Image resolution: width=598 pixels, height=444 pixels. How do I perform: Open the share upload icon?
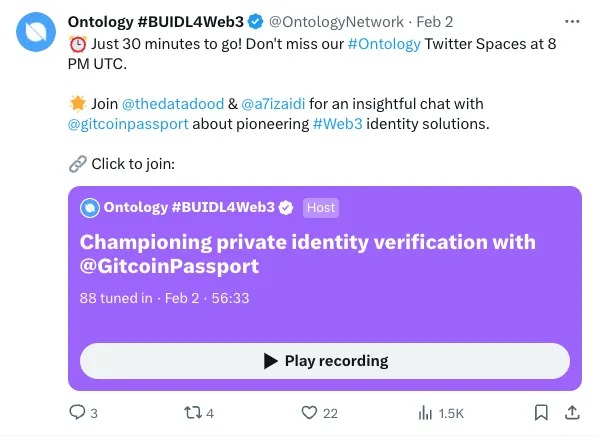572,412
